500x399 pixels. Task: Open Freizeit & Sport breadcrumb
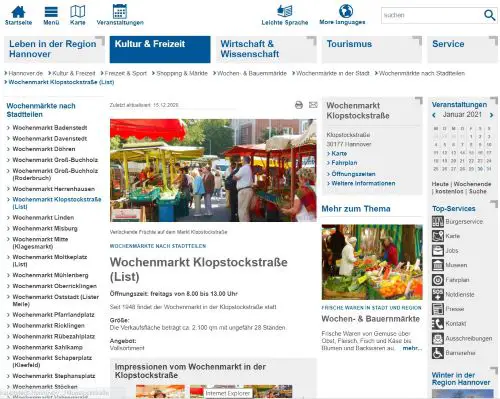pyautogui.click(x=125, y=73)
